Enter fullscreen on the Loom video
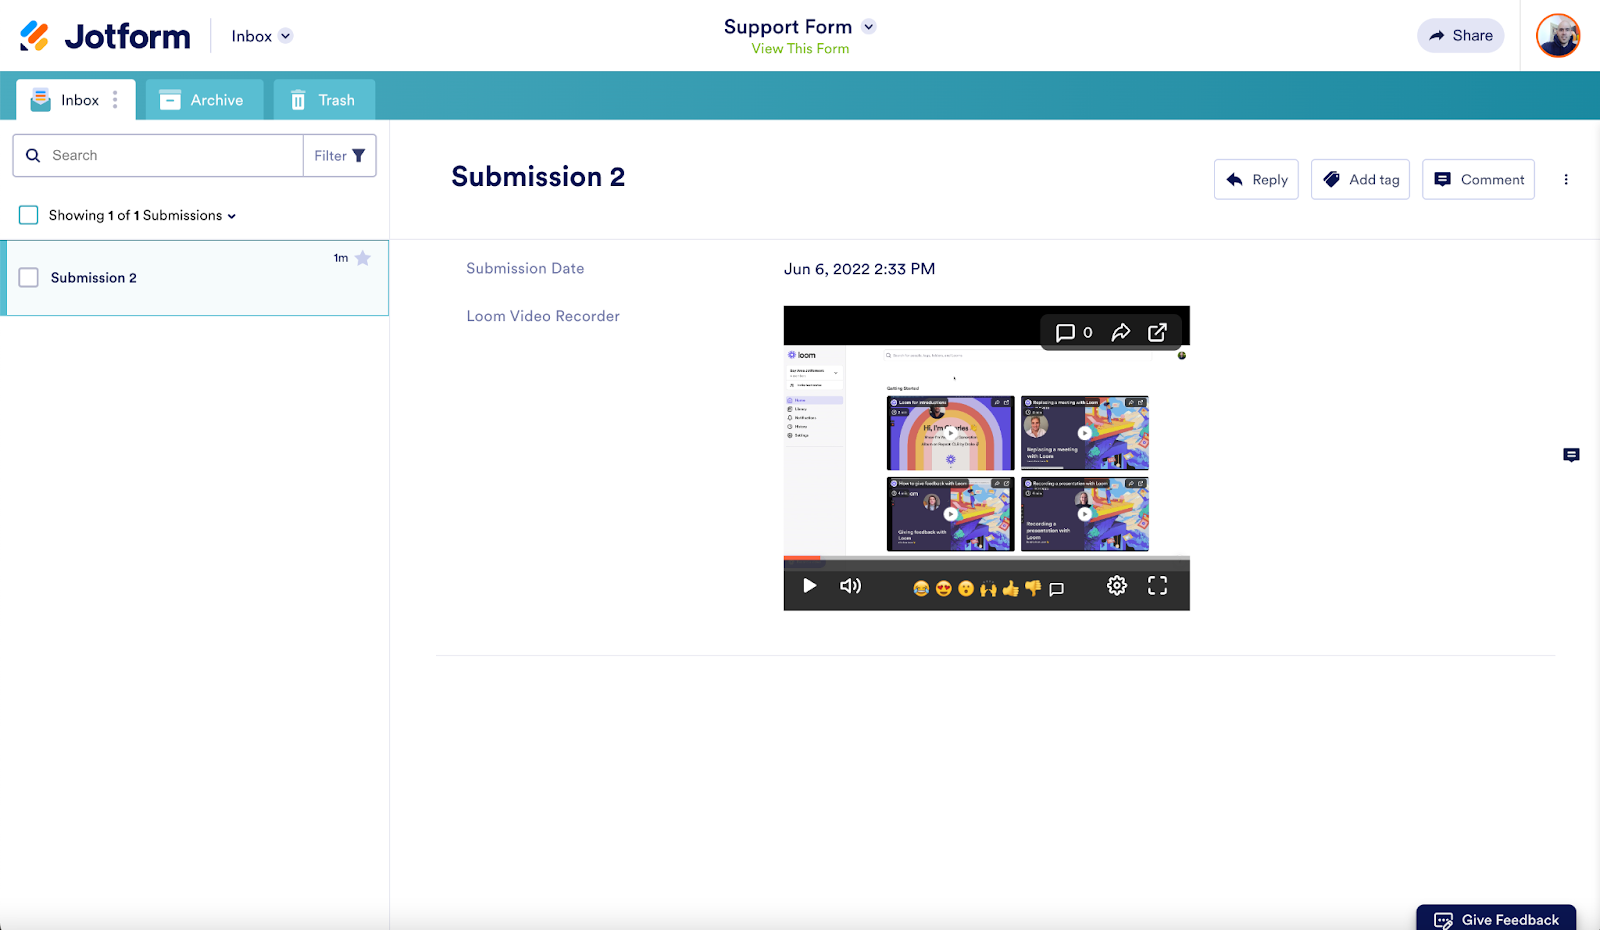Image resolution: width=1600 pixels, height=930 pixels. pyautogui.click(x=1157, y=586)
